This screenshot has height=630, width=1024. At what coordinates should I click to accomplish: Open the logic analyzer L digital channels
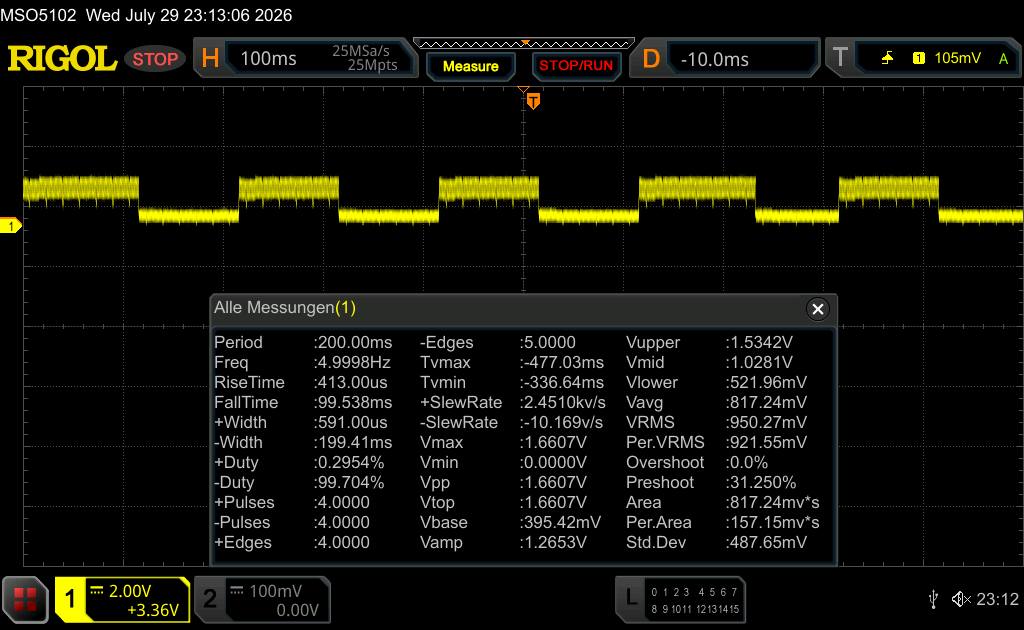click(680, 599)
